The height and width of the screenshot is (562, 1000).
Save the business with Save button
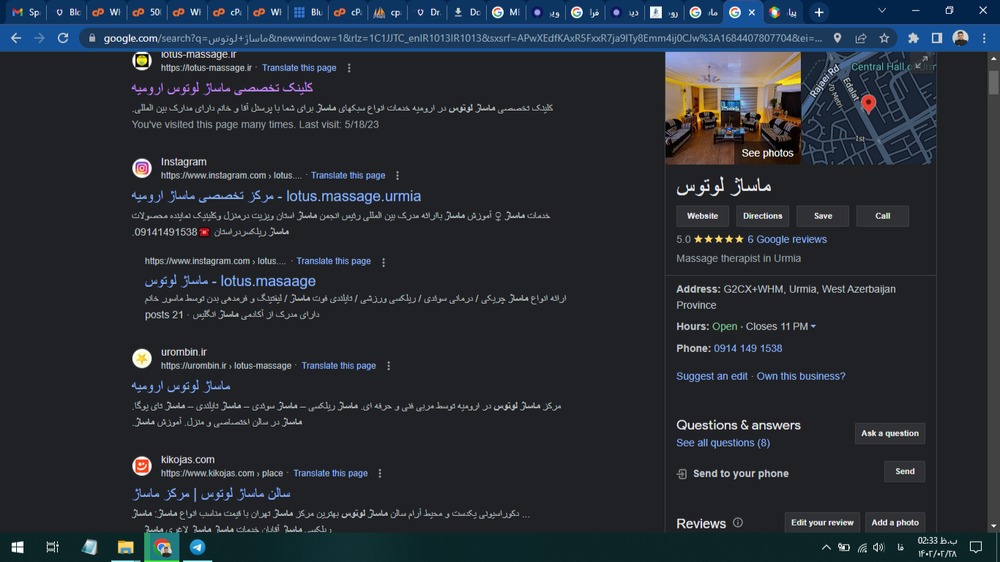pos(823,216)
